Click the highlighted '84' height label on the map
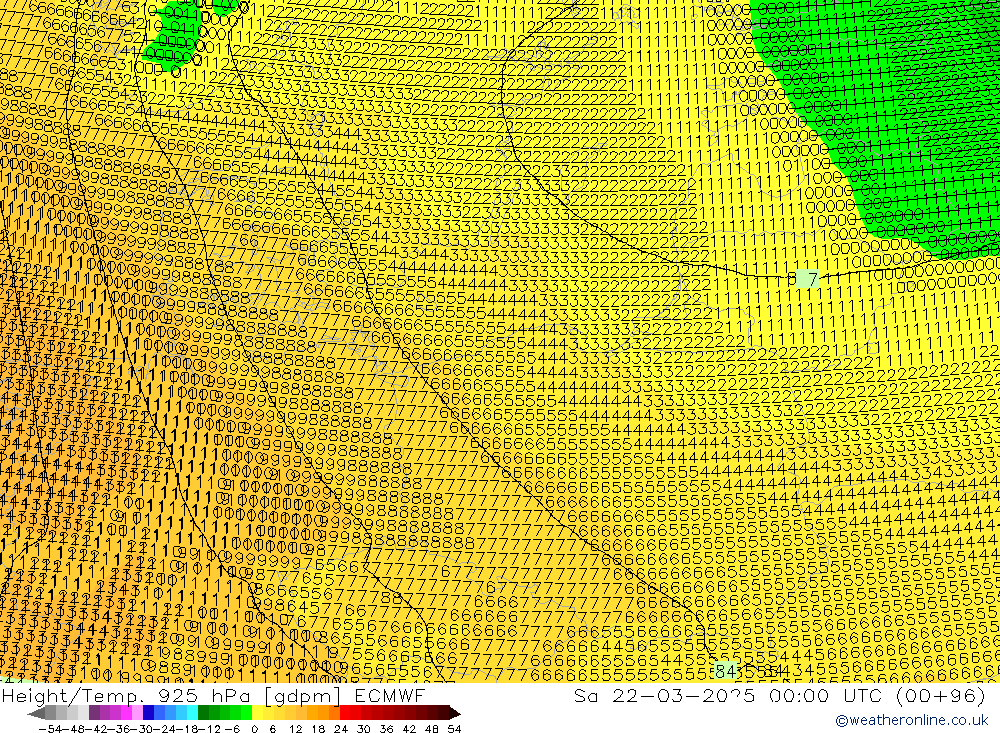 coord(726,671)
